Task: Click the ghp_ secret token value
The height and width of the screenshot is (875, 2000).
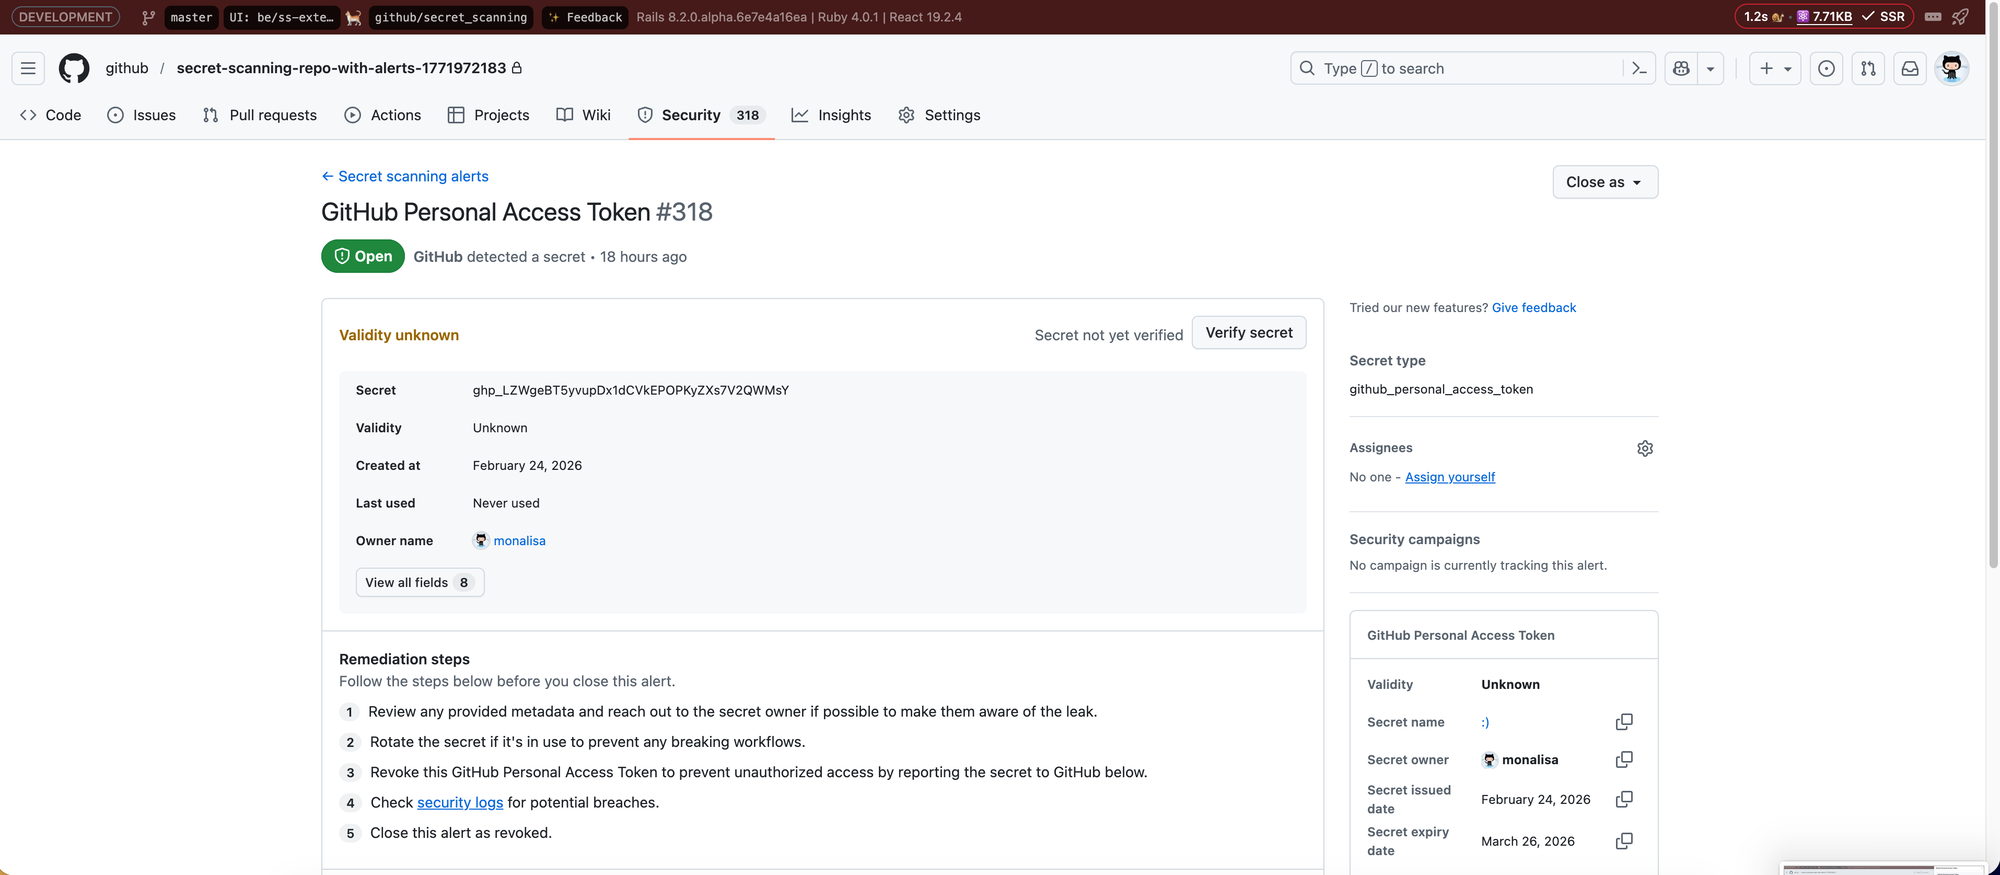Action: coord(631,390)
